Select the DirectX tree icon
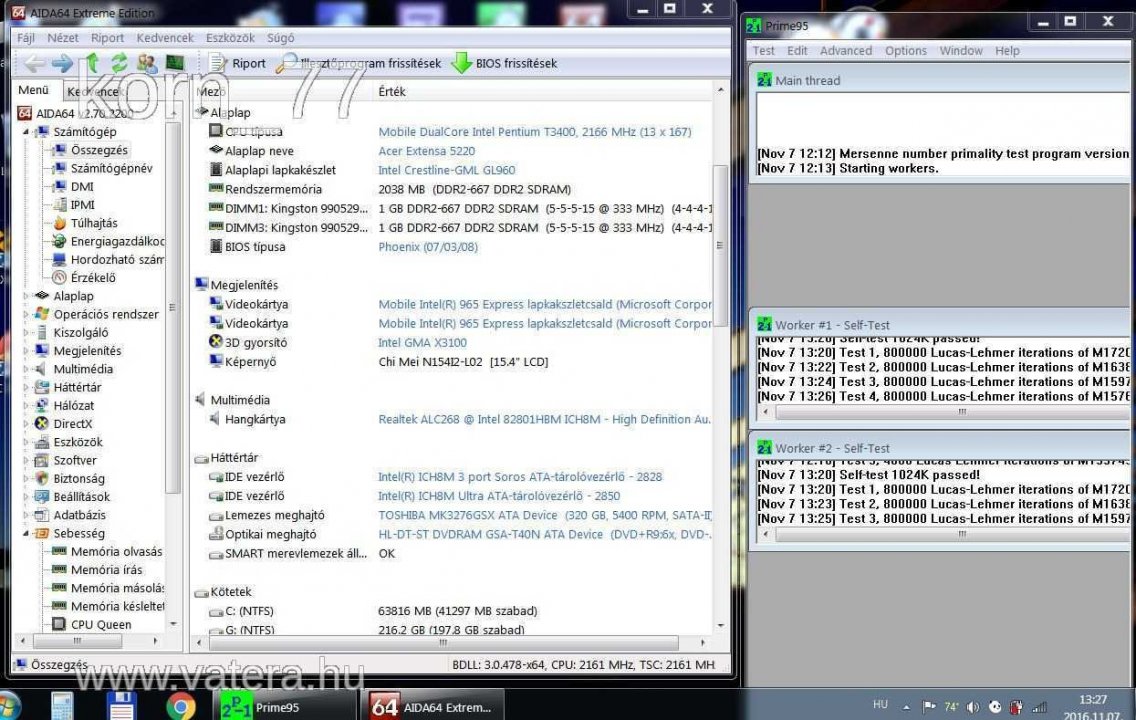The width and height of the screenshot is (1136, 720). (x=42, y=424)
